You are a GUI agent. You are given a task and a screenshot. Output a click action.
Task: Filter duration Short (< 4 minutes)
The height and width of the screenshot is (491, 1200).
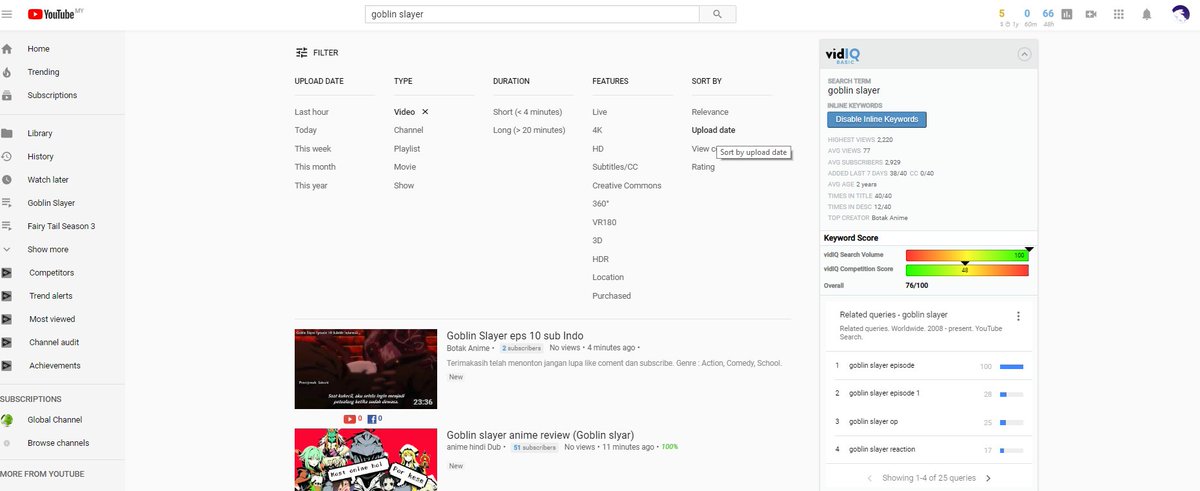528,112
